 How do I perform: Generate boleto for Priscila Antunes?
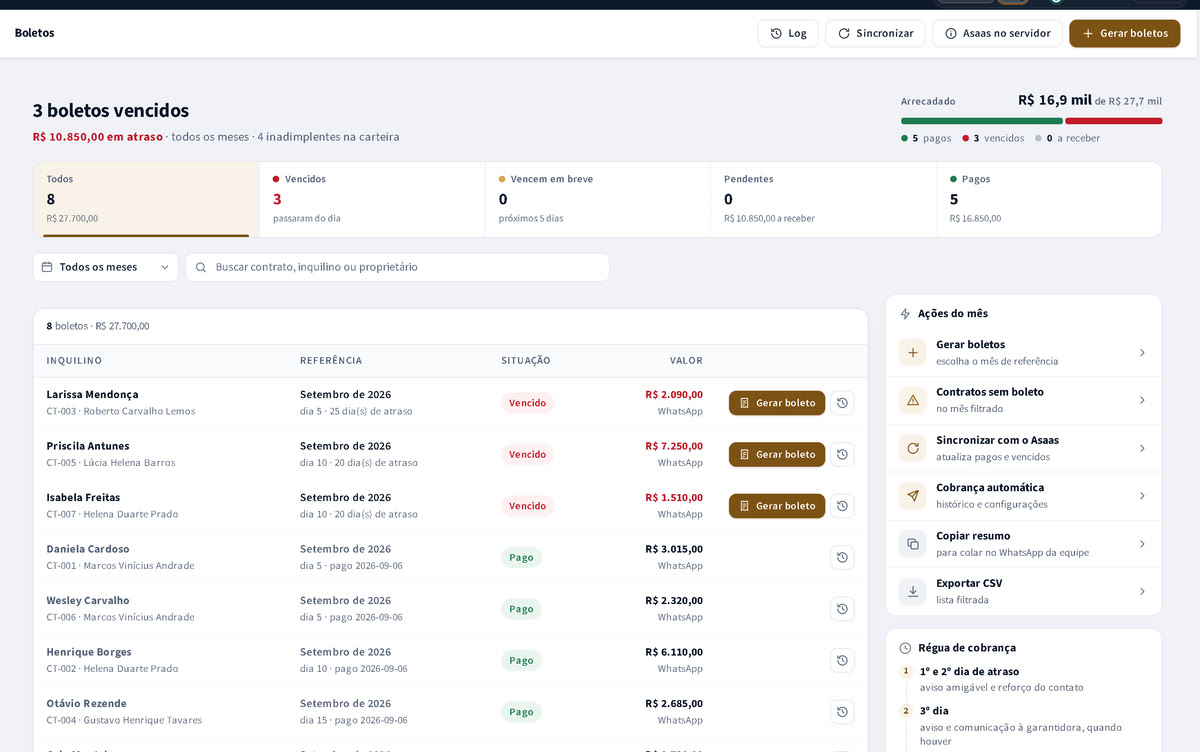[x=777, y=454]
